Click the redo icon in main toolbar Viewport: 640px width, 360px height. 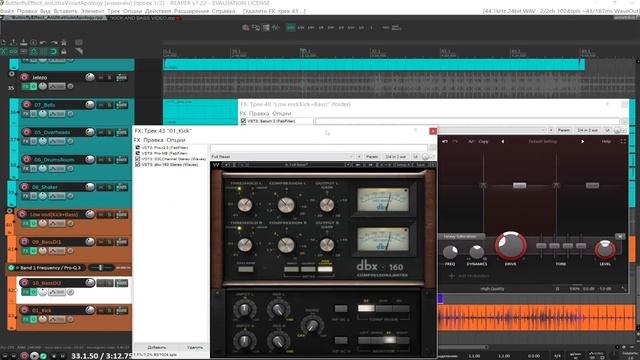(54, 42)
